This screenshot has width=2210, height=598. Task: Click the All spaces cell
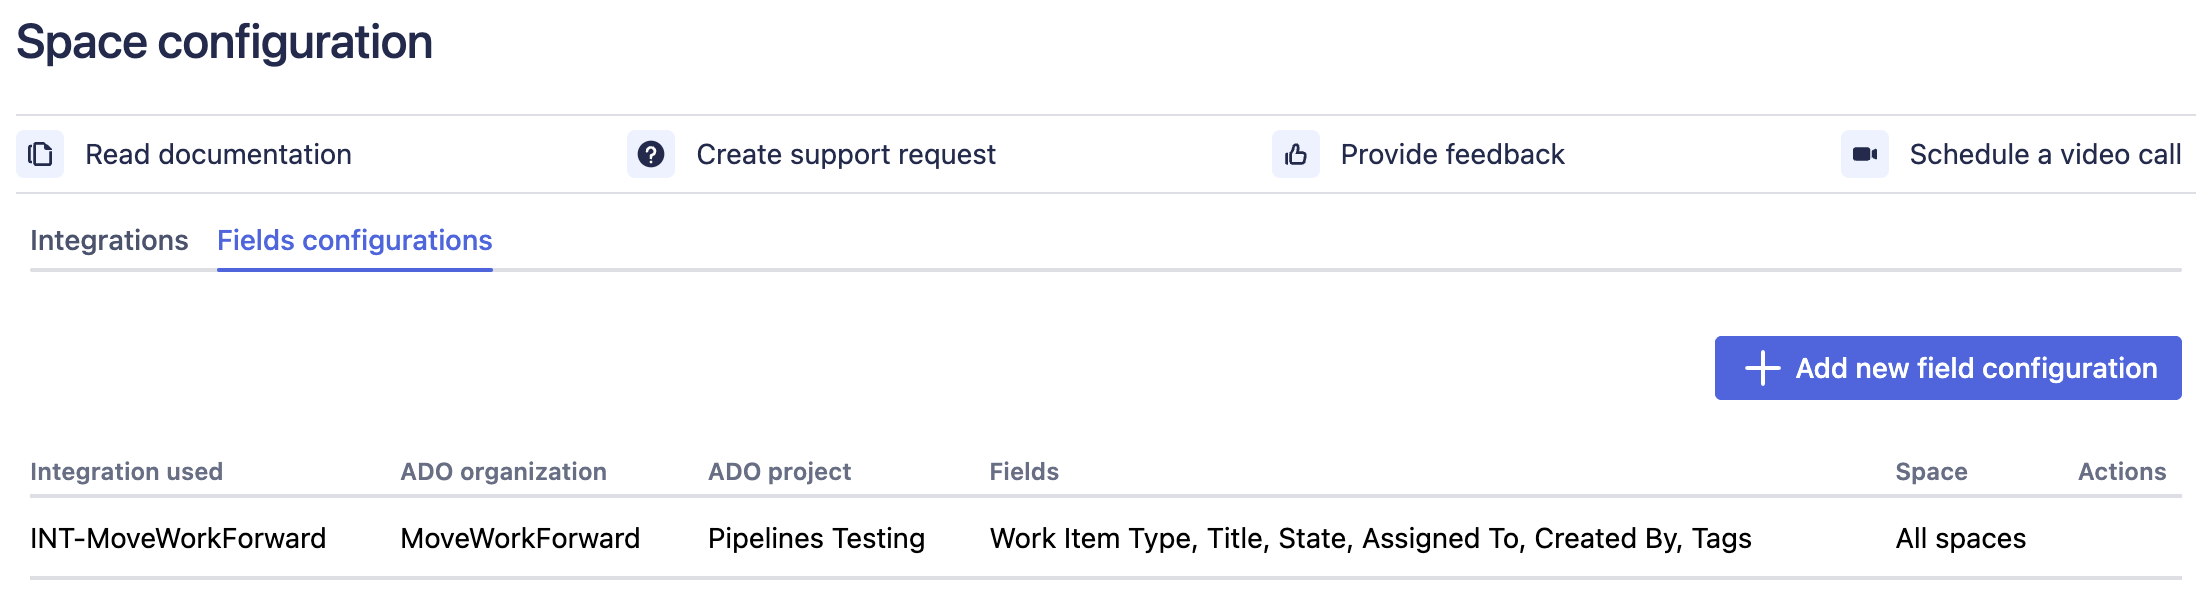pyautogui.click(x=1960, y=538)
